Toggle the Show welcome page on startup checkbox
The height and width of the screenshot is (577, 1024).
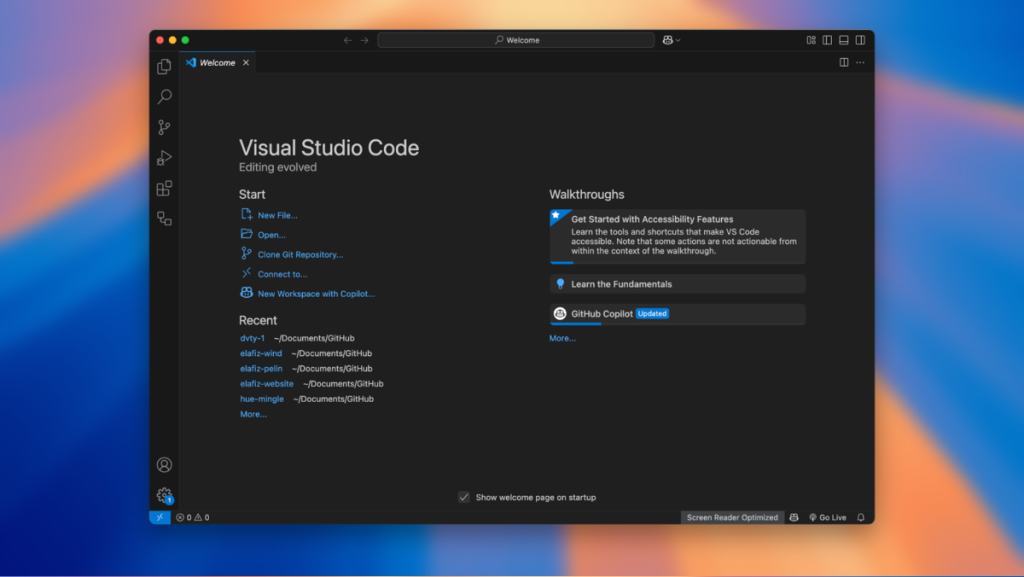[x=464, y=497]
